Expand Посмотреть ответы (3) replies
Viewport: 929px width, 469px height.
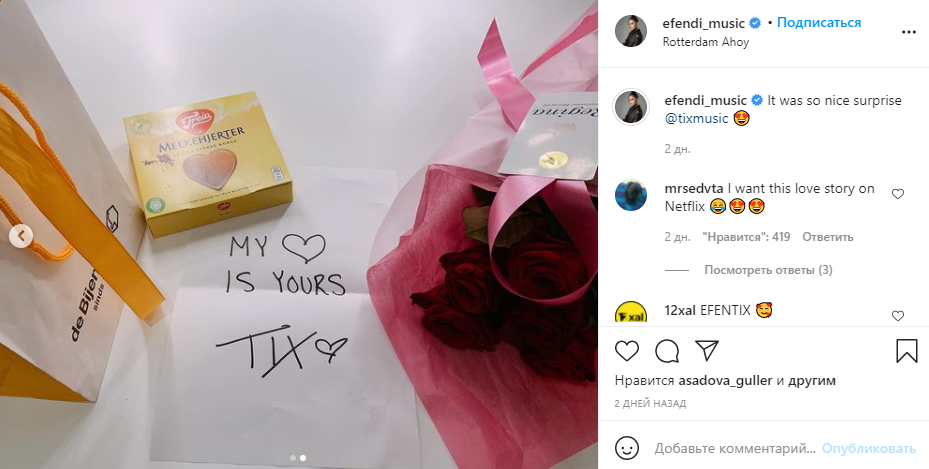(768, 270)
